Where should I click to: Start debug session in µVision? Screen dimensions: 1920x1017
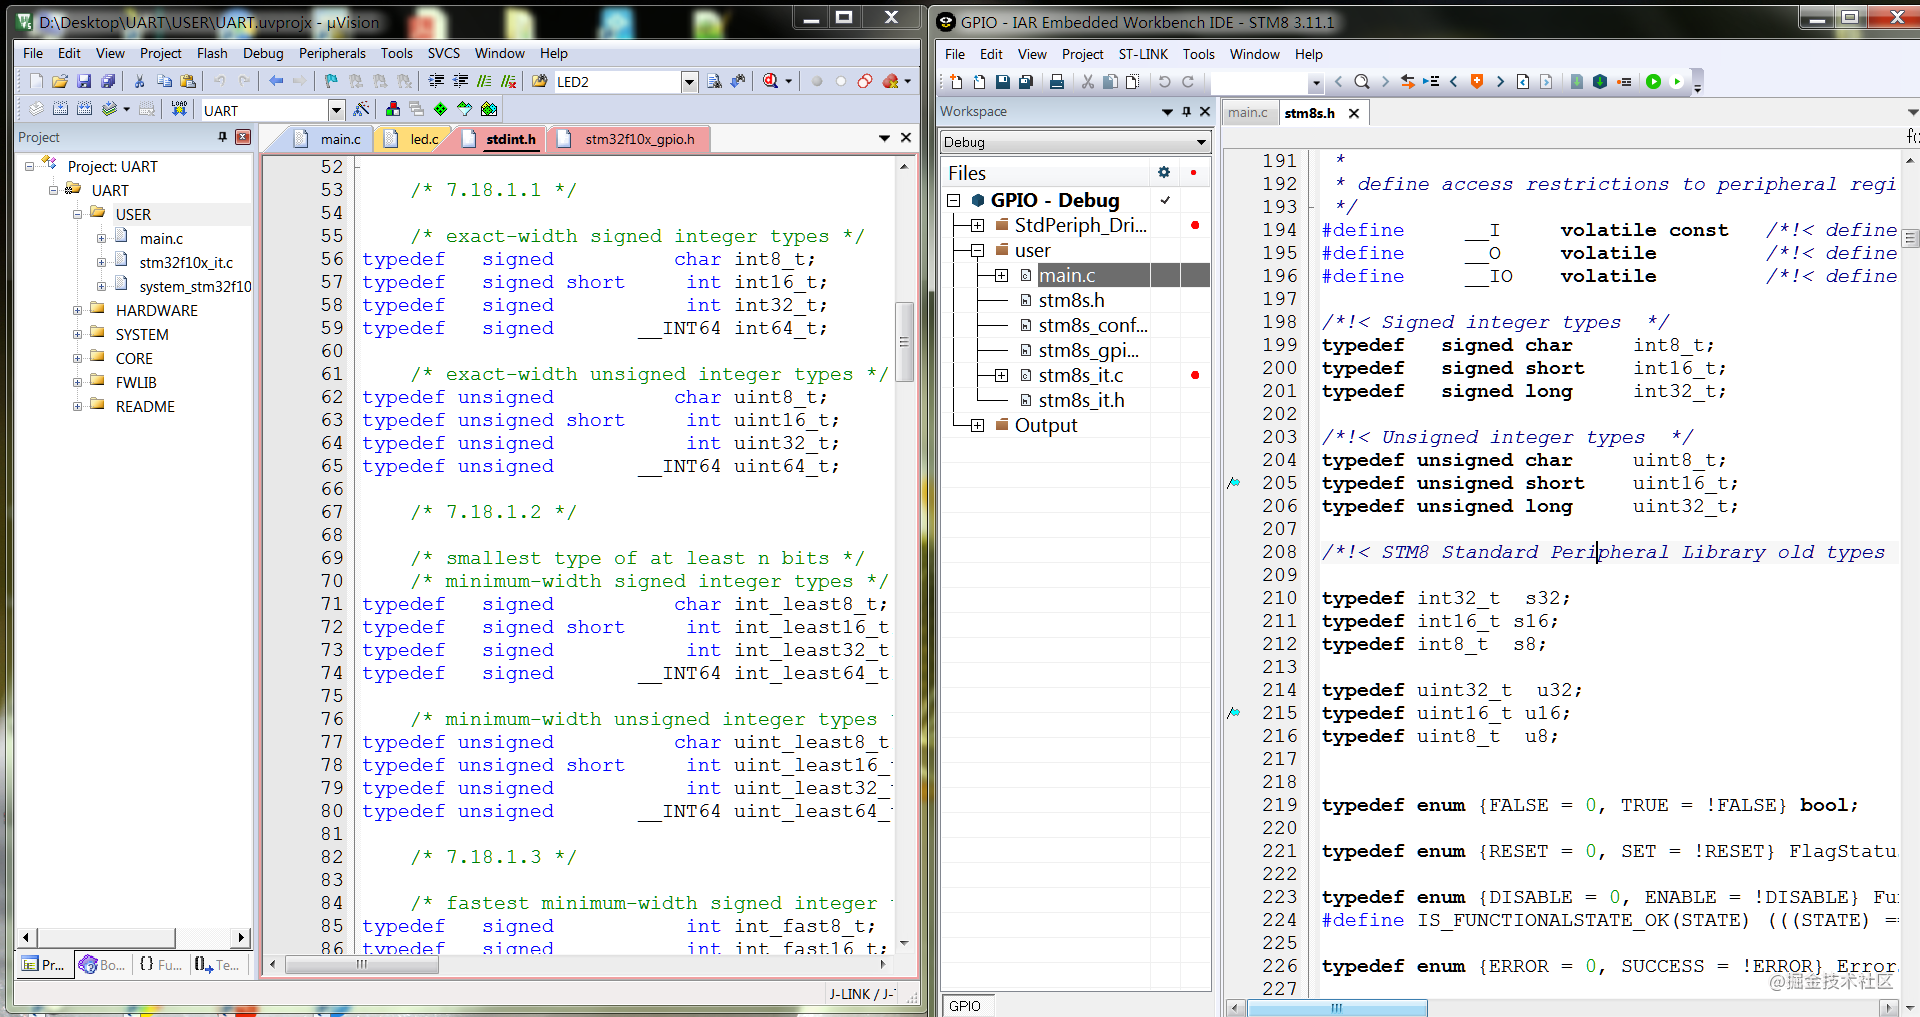pyautogui.click(x=770, y=81)
